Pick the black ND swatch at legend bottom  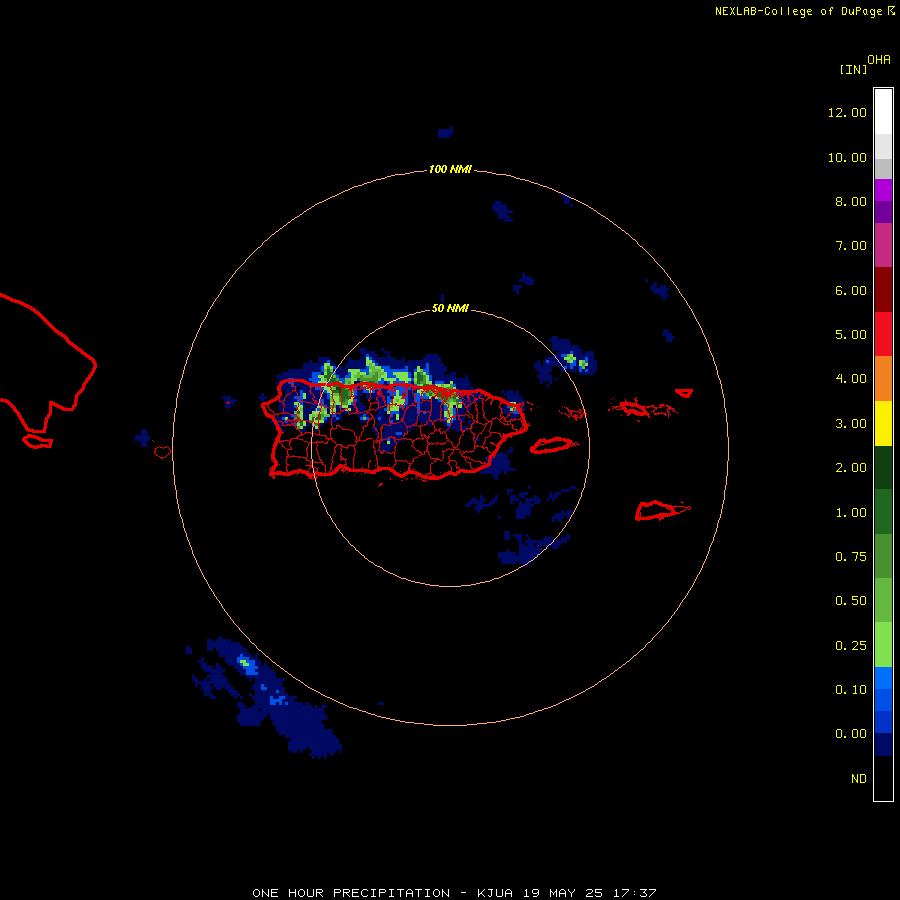click(883, 778)
